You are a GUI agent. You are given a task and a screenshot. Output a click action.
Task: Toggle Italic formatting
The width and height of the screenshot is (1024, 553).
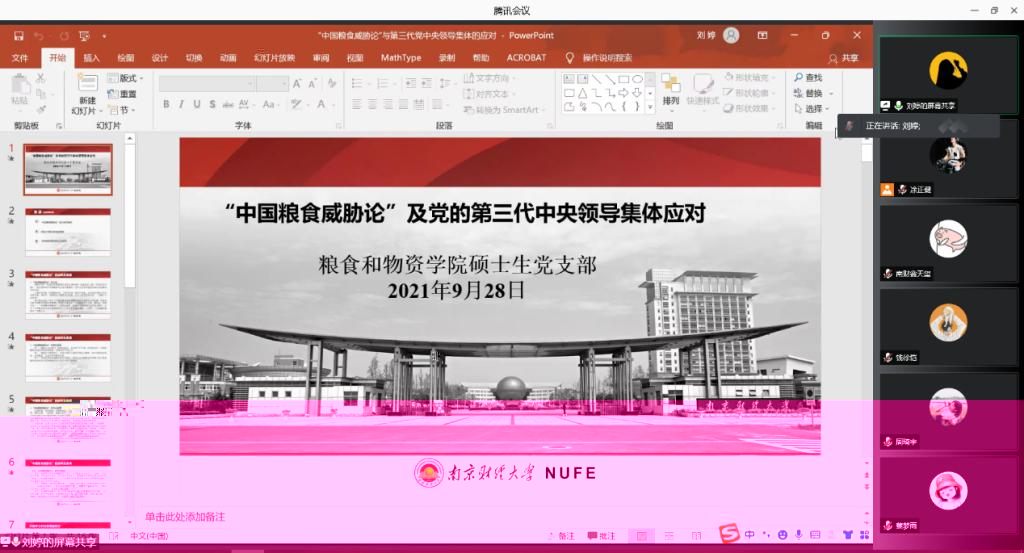click(182, 104)
